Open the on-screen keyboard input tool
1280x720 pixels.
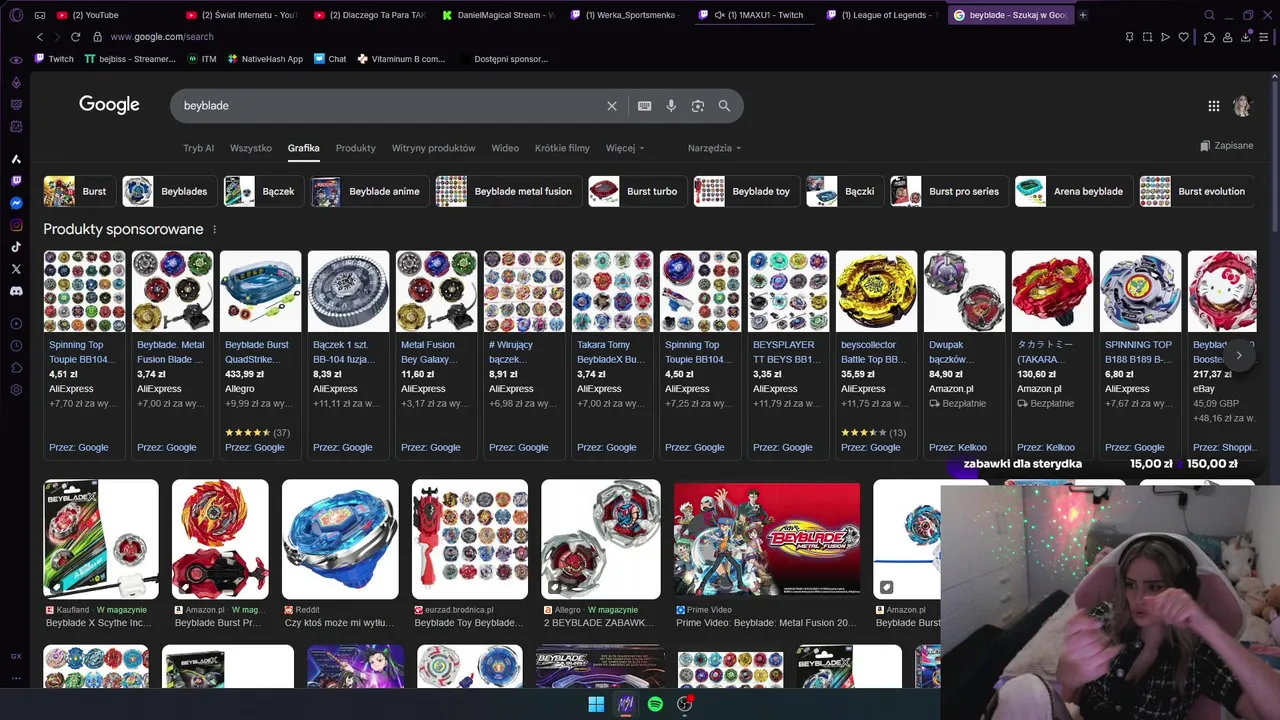(645, 106)
